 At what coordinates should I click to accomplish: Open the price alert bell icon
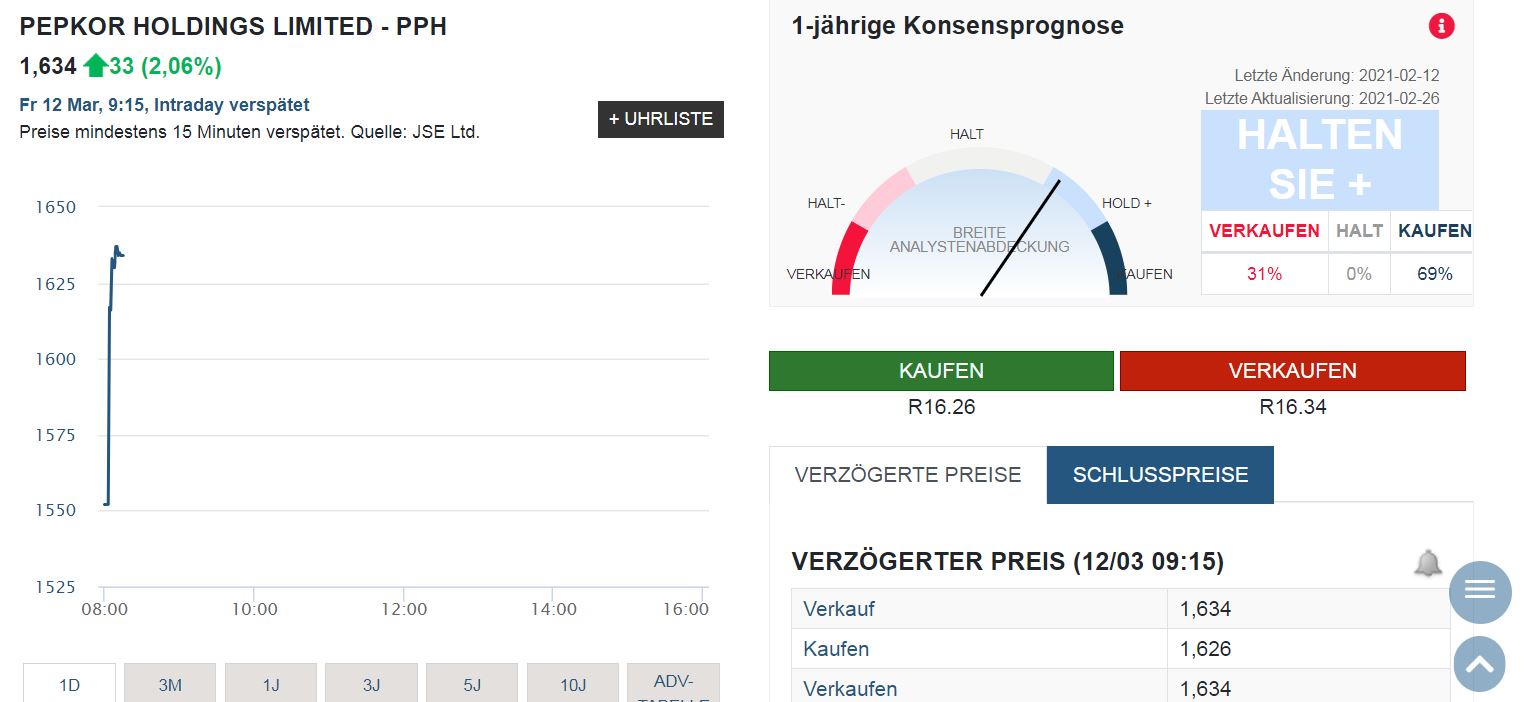point(1429,563)
